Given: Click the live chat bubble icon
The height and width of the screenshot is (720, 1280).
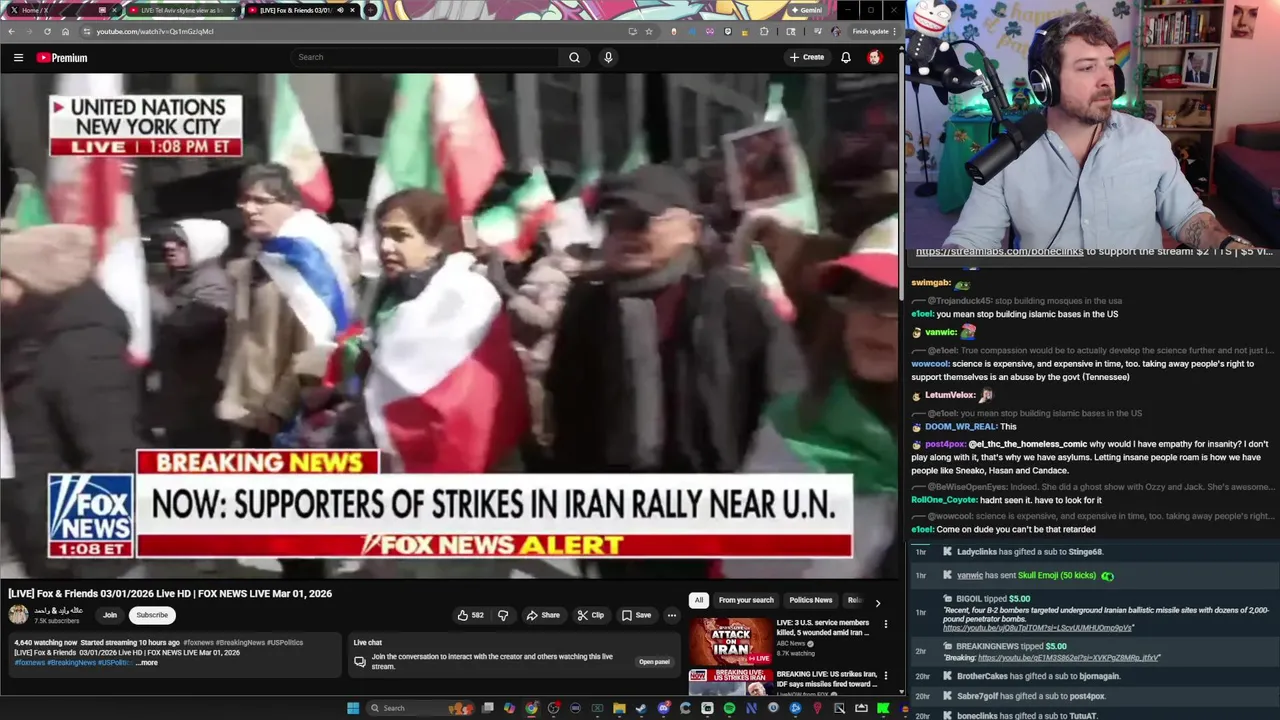Looking at the screenshot, I should click(x=360, y=661).
